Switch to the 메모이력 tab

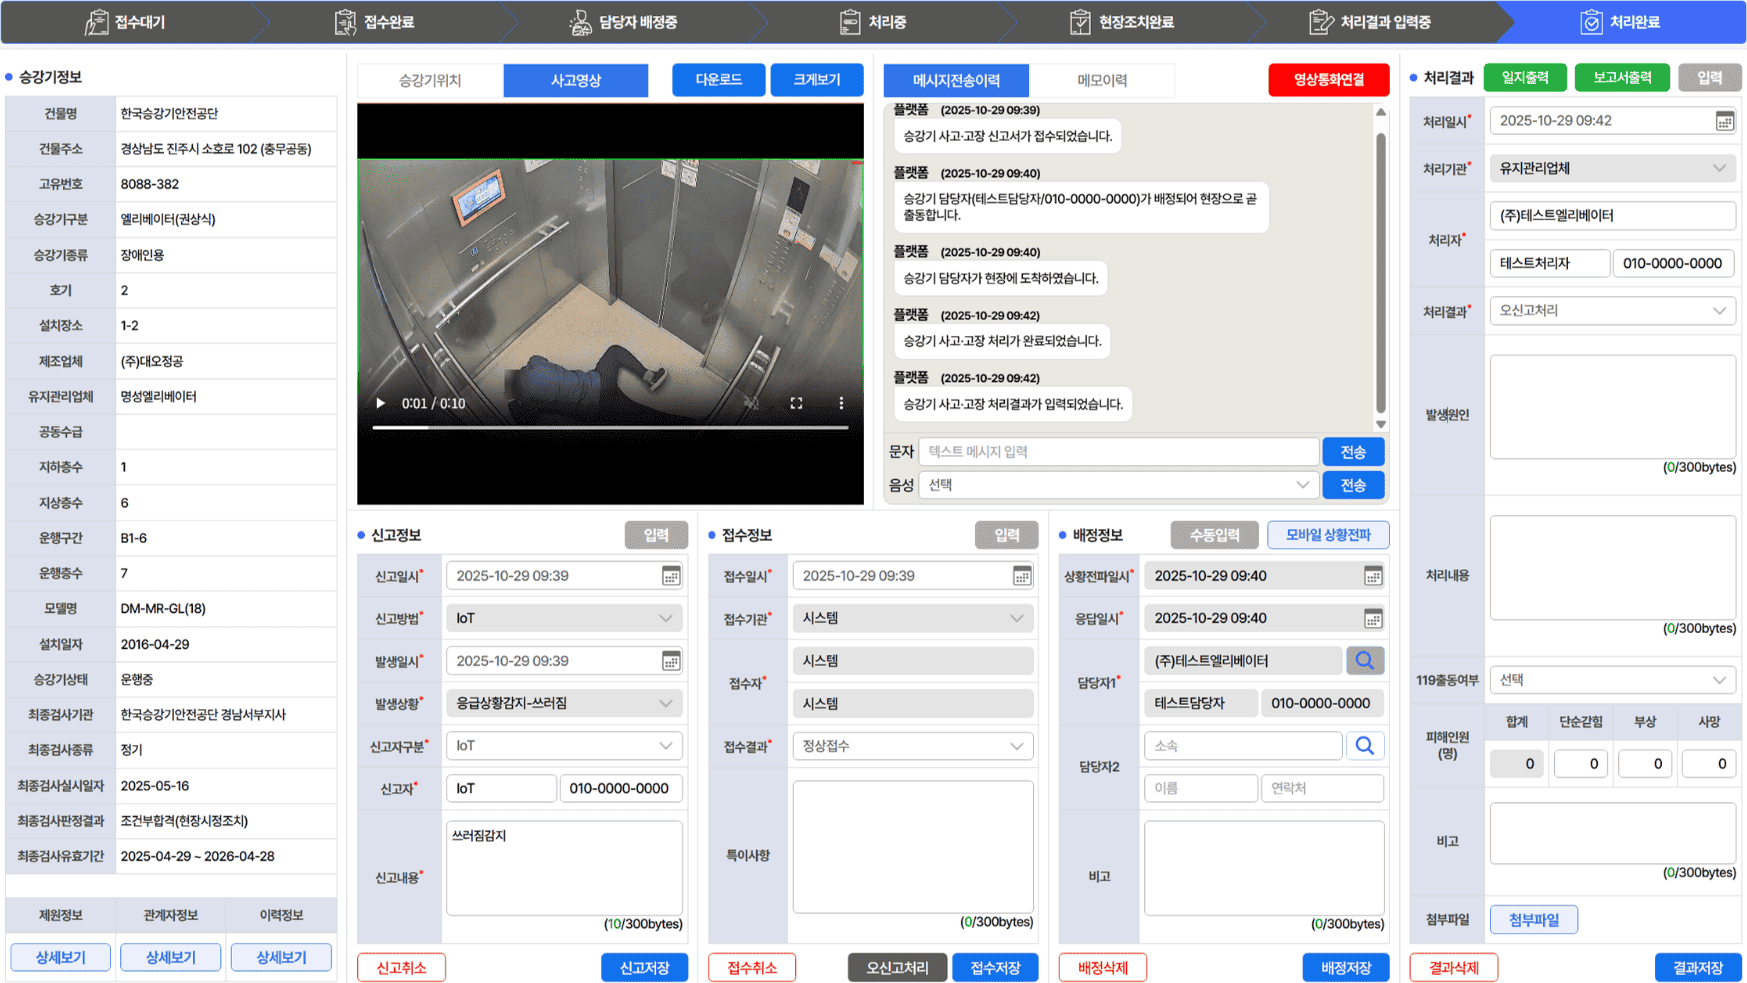coord(1102,80)
